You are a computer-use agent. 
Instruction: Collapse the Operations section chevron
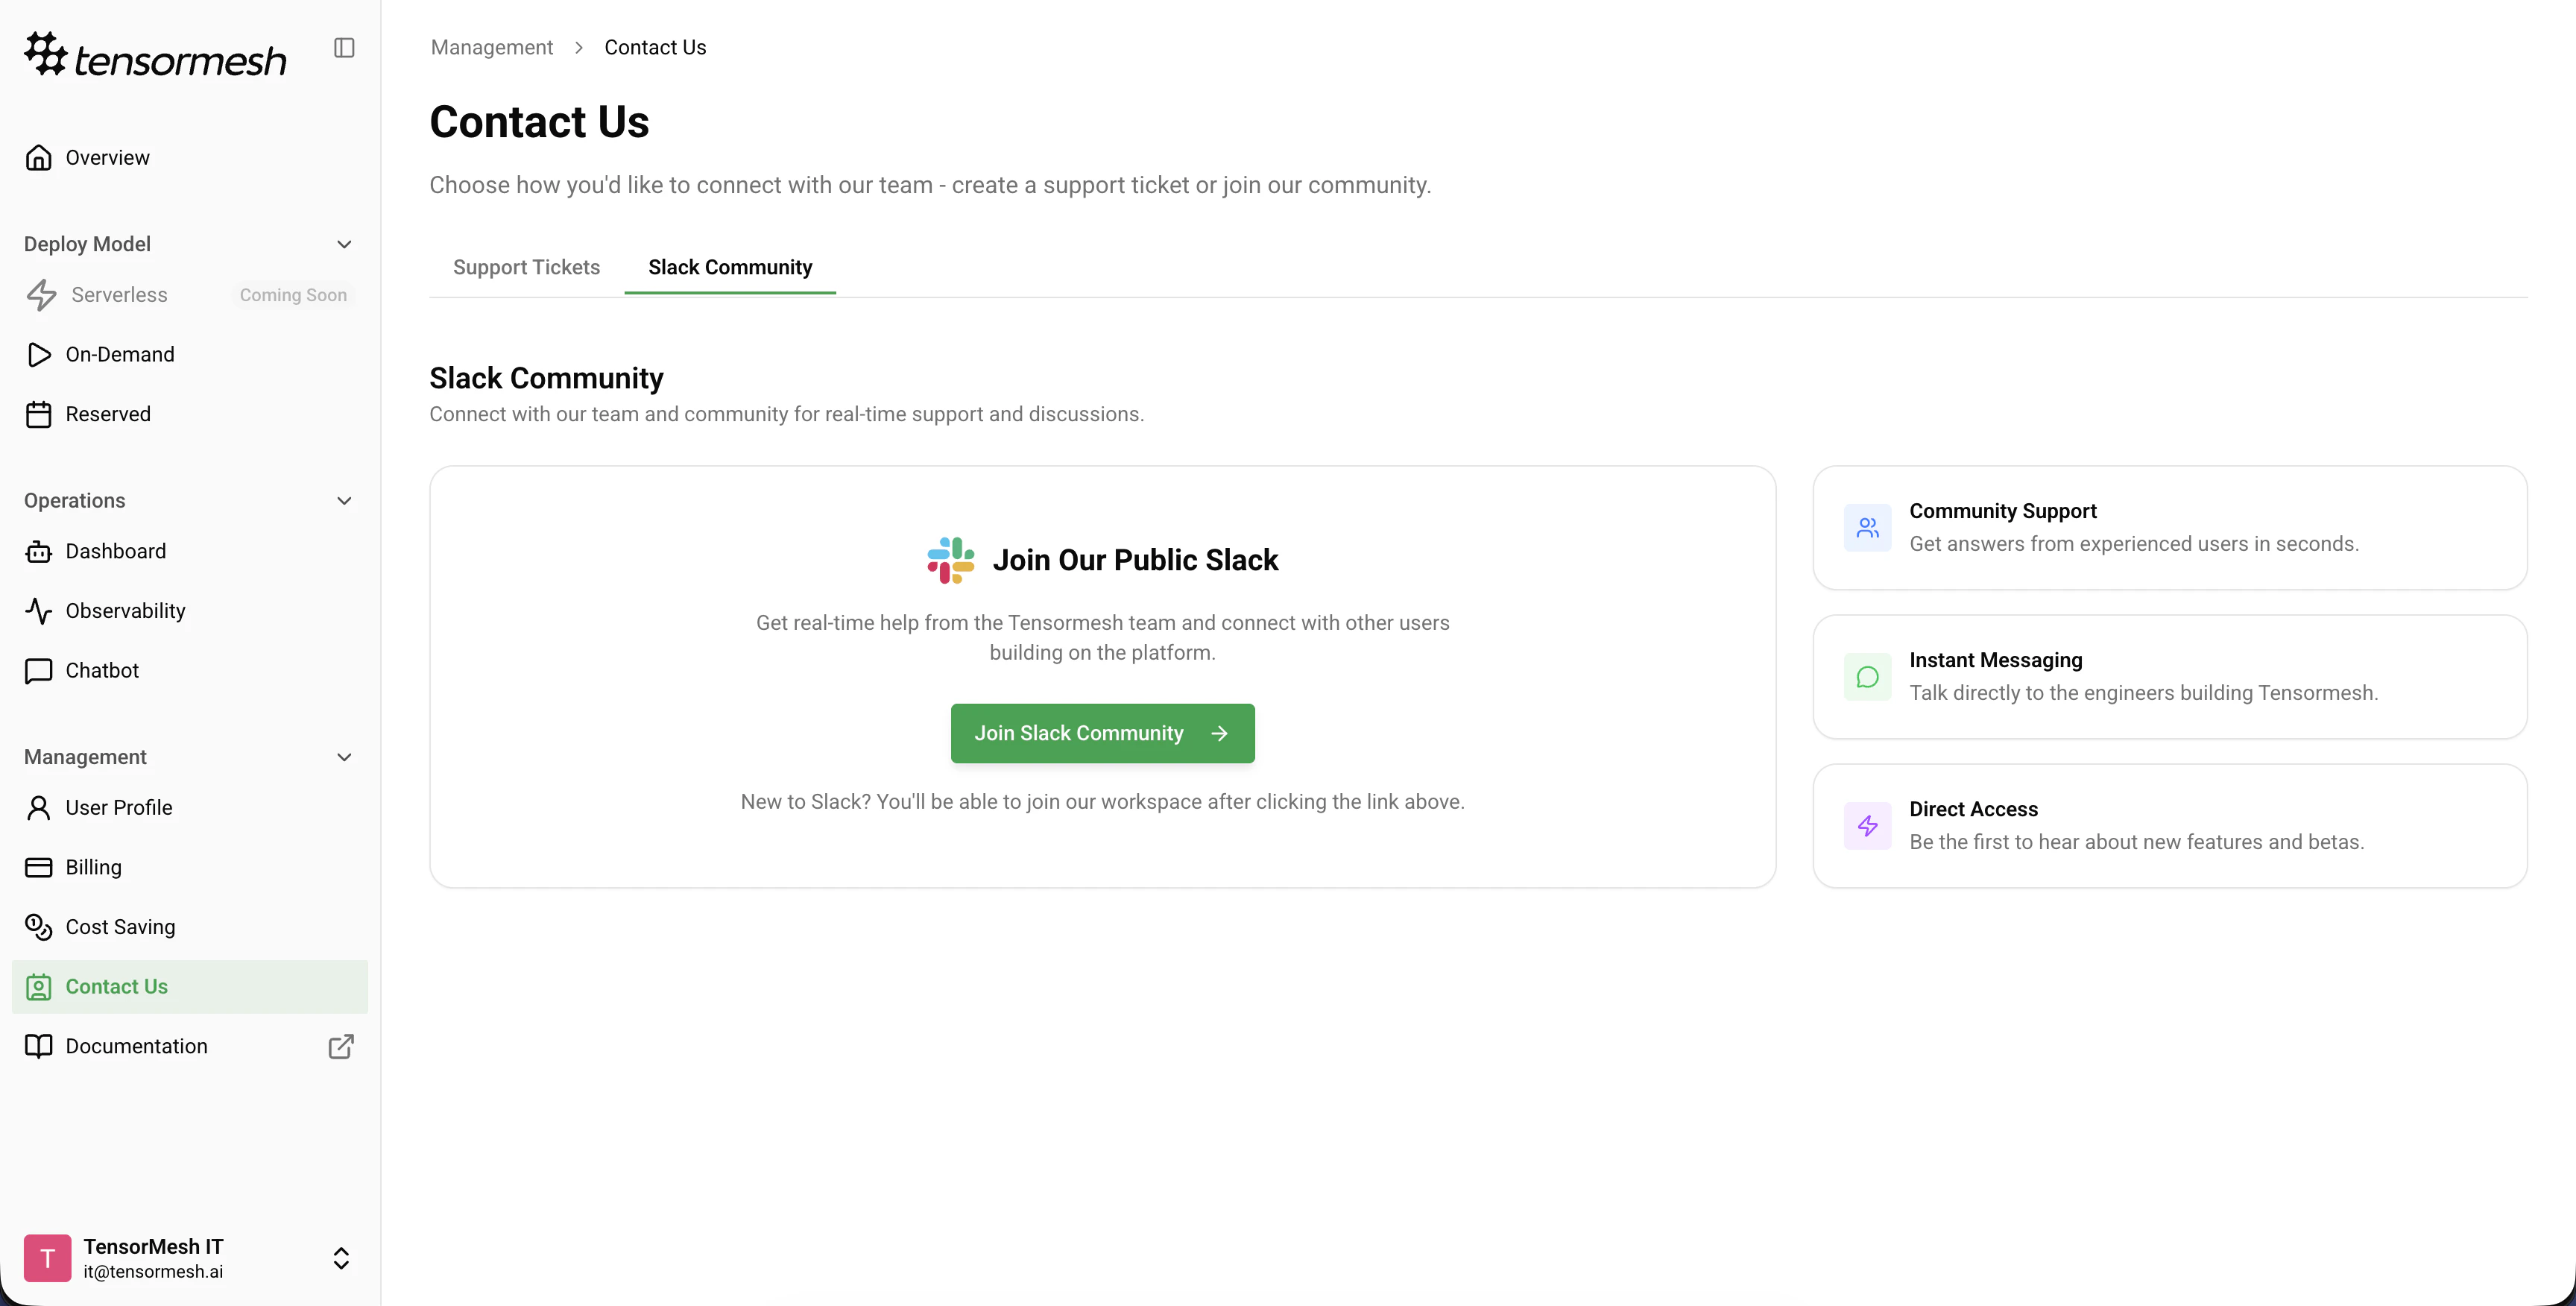pyautogui.click(x=344, y=501)
